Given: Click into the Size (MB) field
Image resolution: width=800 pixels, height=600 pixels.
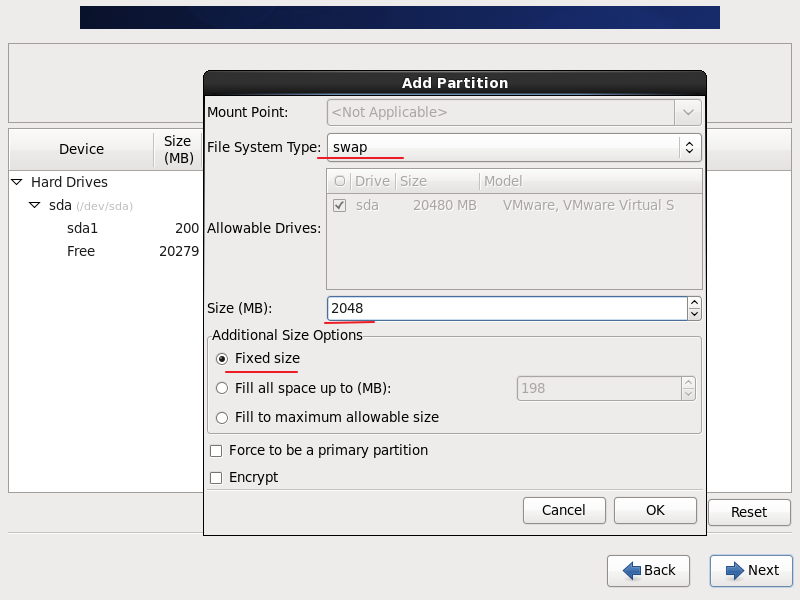Looking at the screenshot, I should pos(505,308).
